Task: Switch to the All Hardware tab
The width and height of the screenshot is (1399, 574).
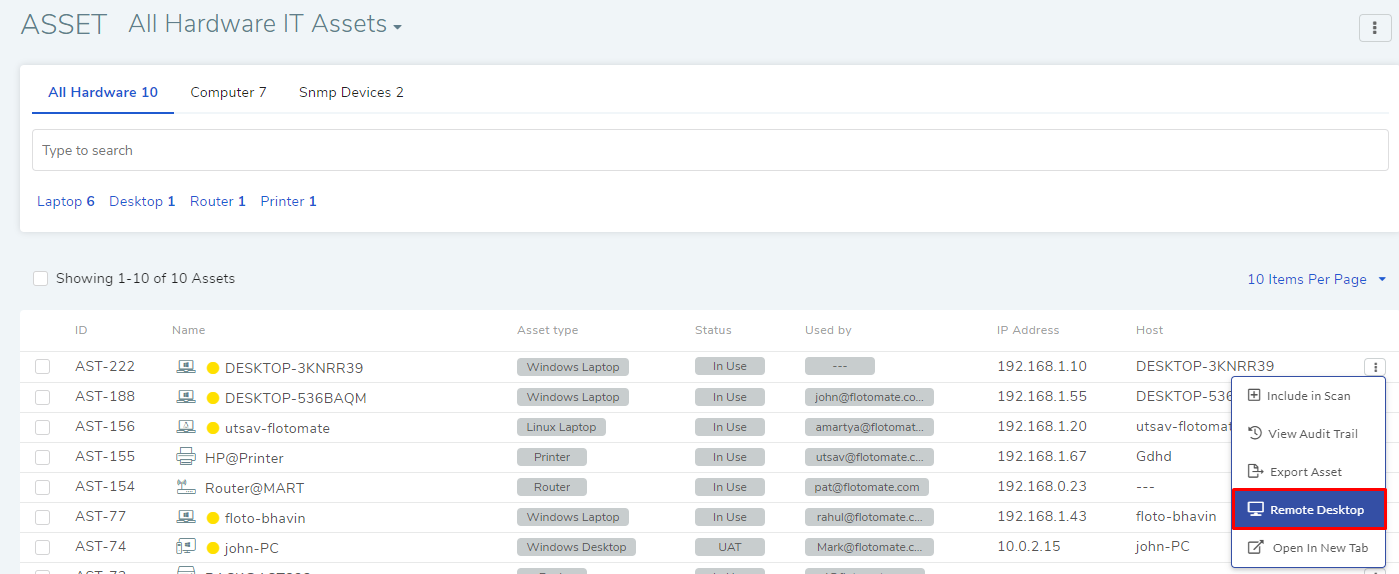Action: (x=103, y=92)
